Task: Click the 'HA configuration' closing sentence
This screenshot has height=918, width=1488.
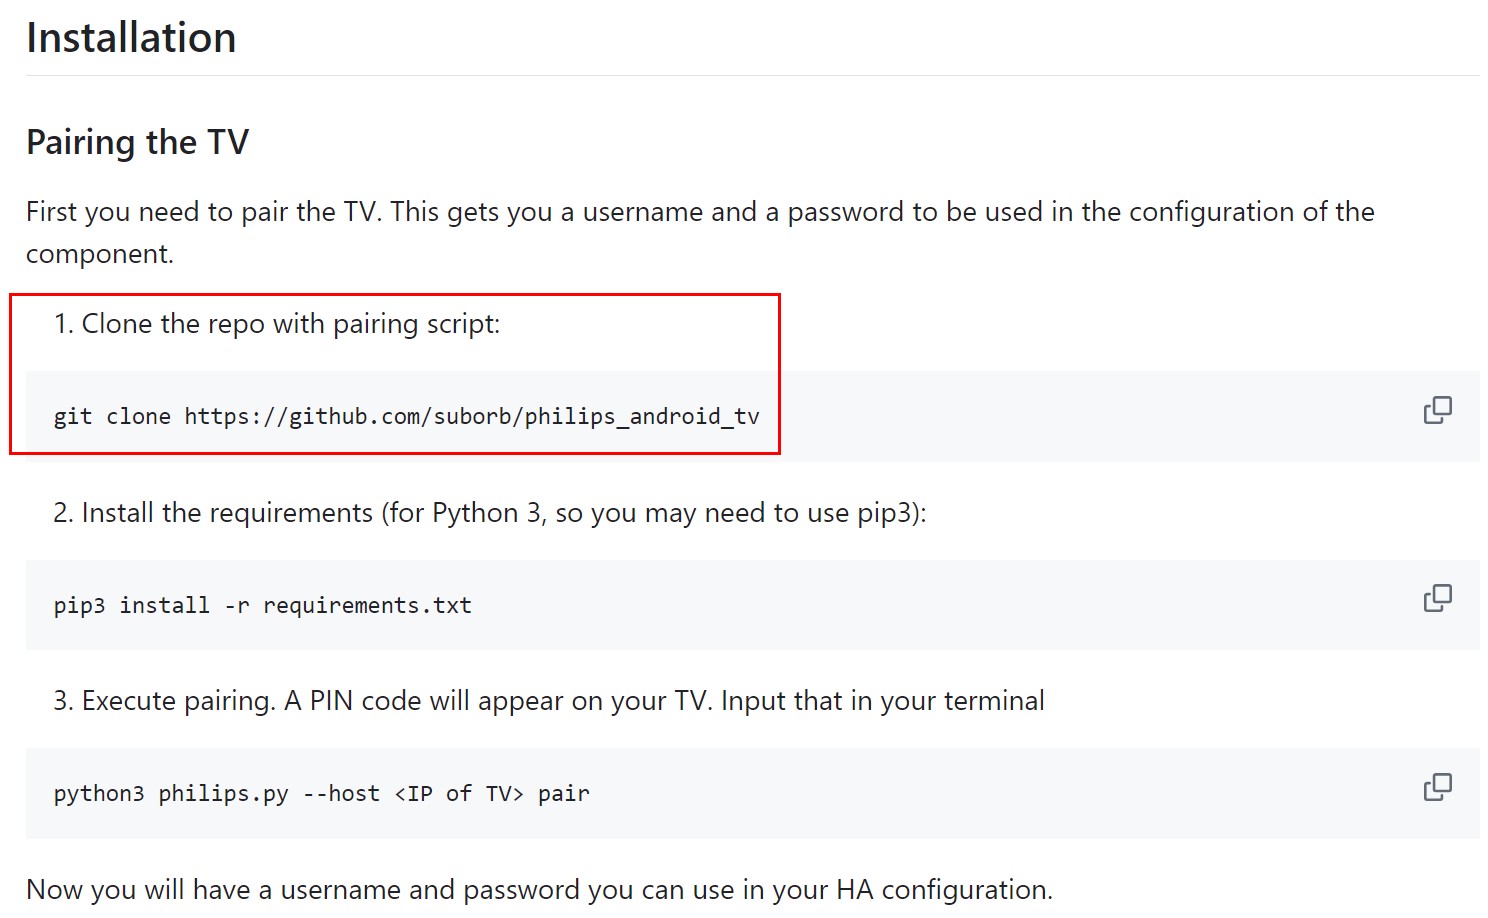Action: click(539, 890)
